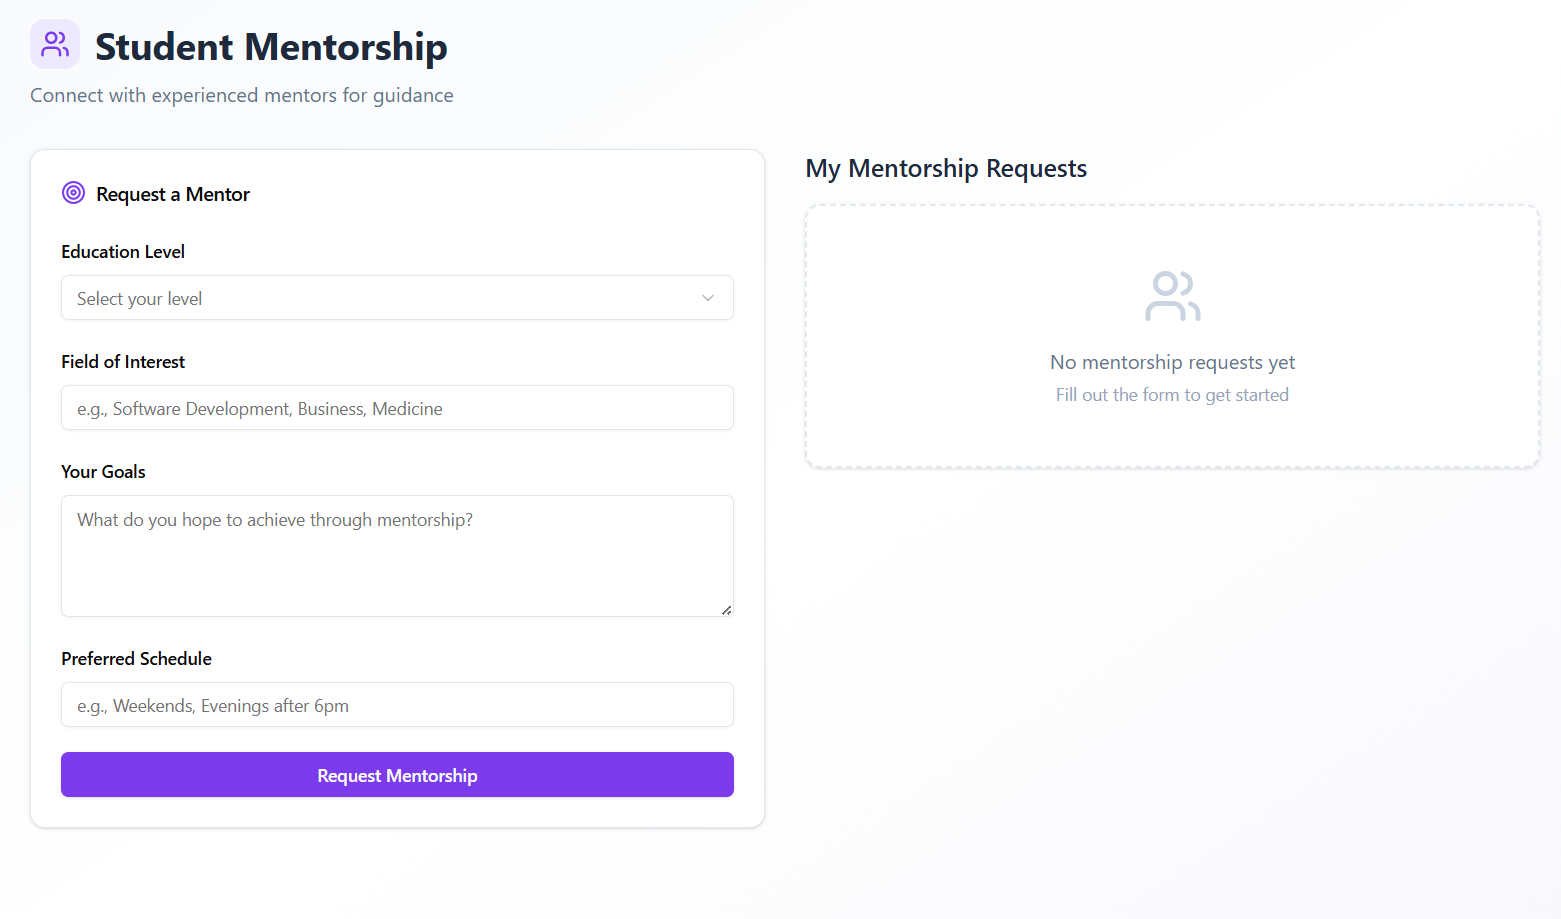
Task: Focus the Preferred Schedule input field
Action: pos(397,705)
